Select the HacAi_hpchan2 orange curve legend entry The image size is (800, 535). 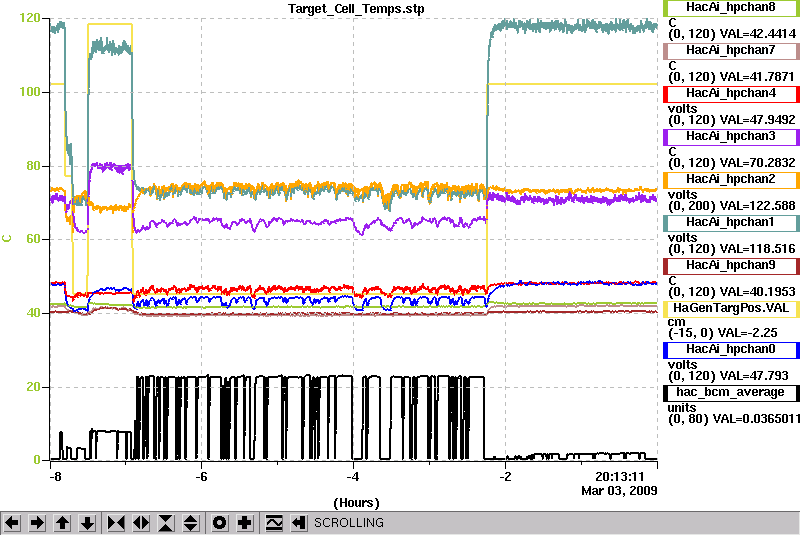(x=731, y=180)
